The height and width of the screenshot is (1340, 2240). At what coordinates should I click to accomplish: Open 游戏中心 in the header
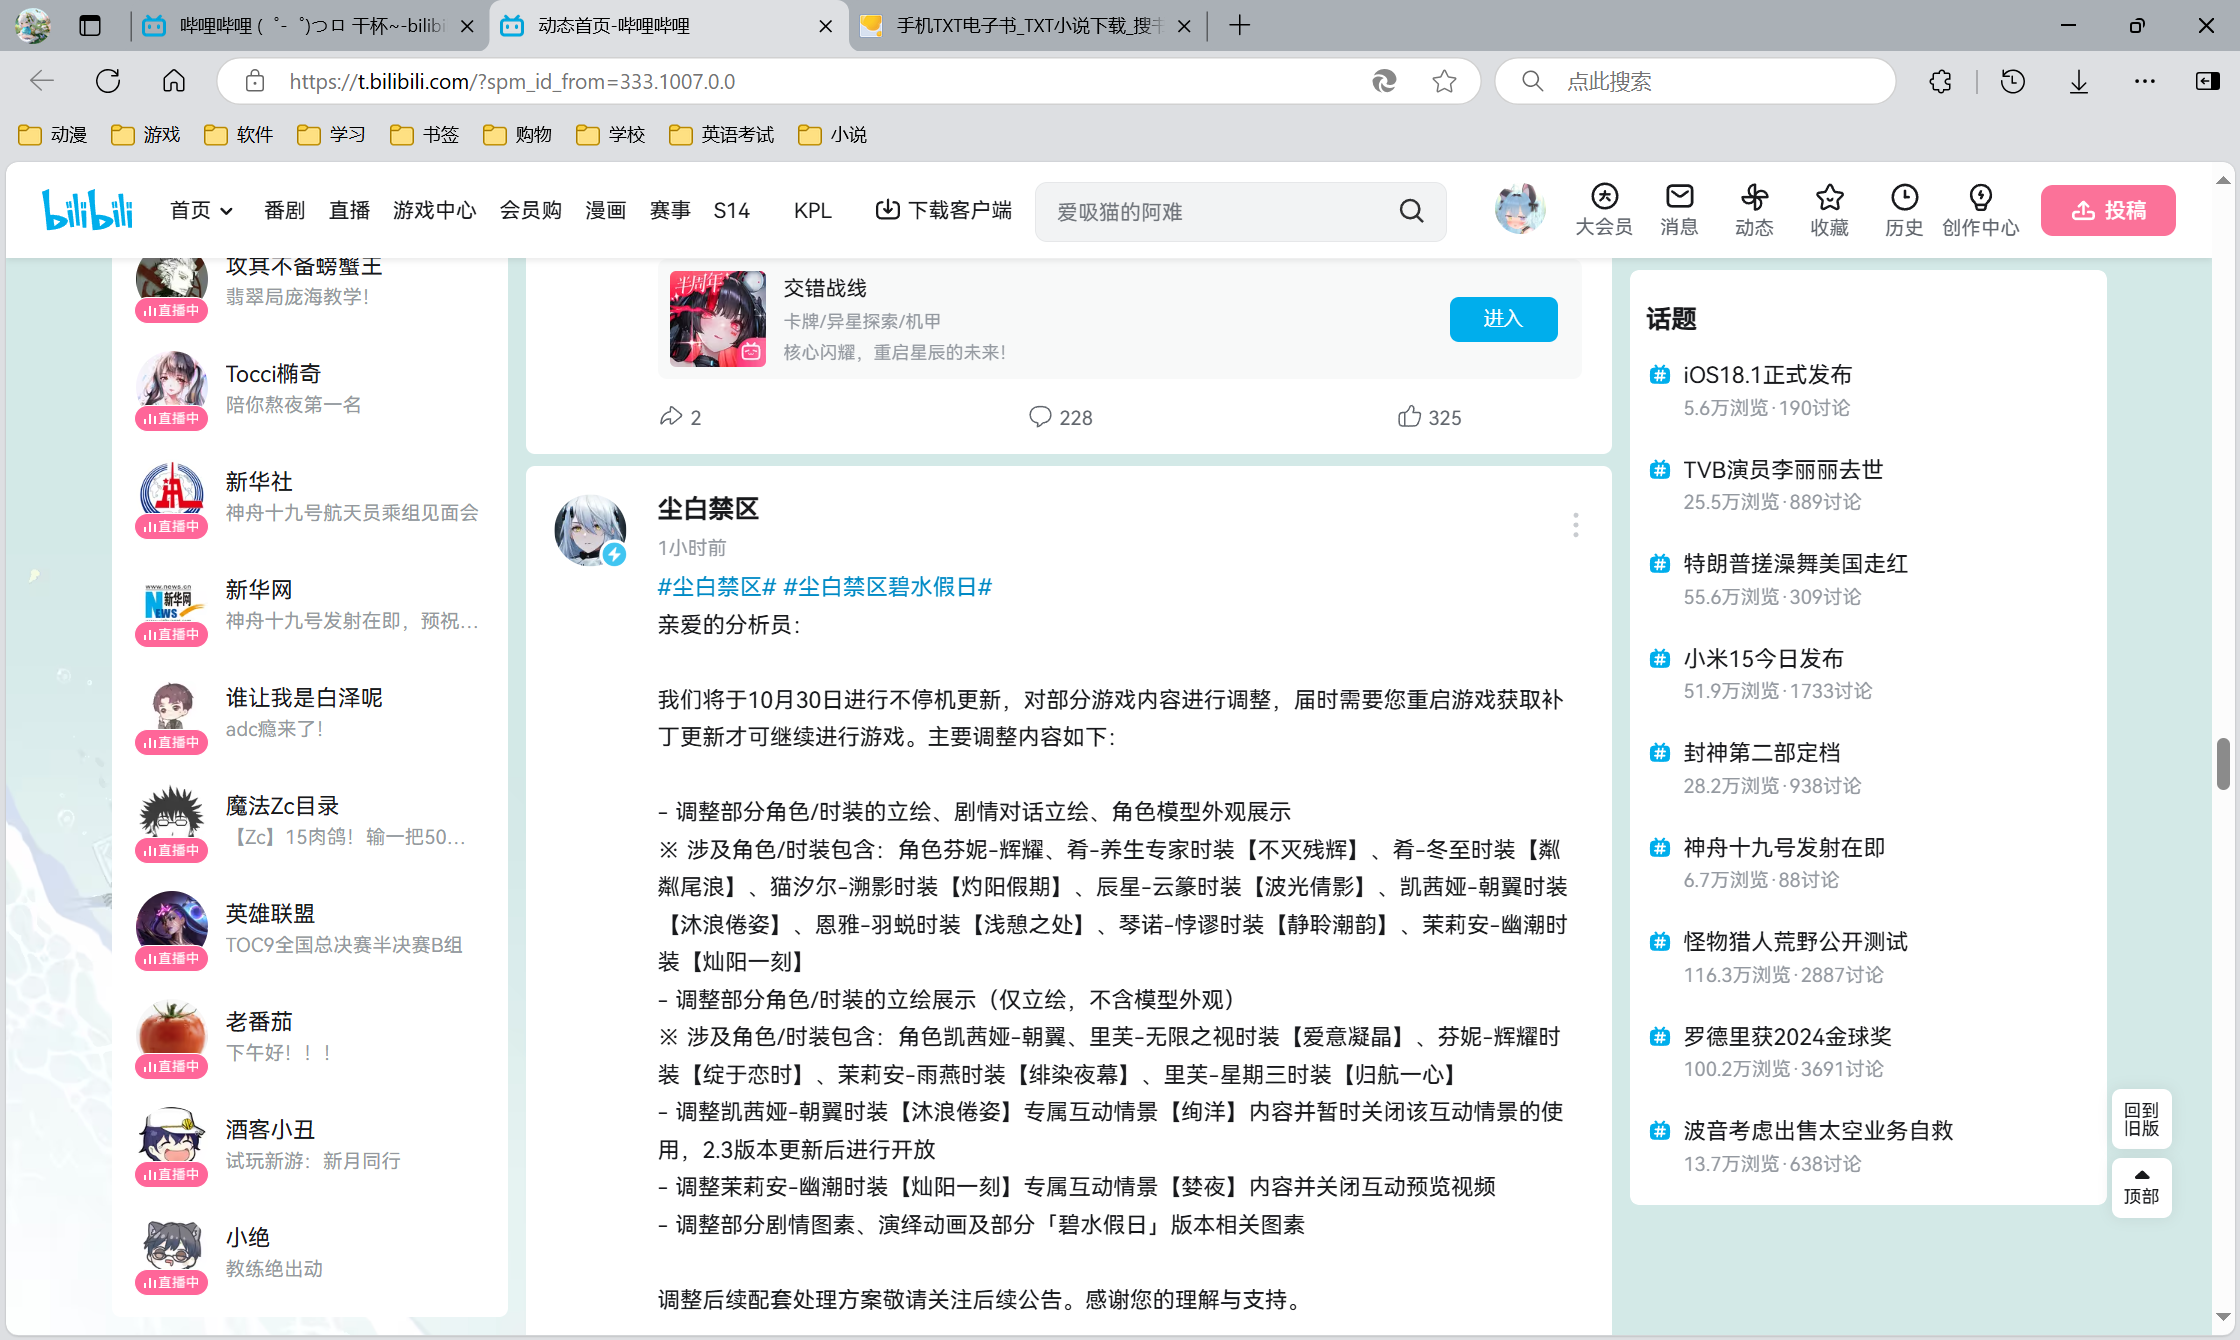pyautogui.click(x=434, y=210)
